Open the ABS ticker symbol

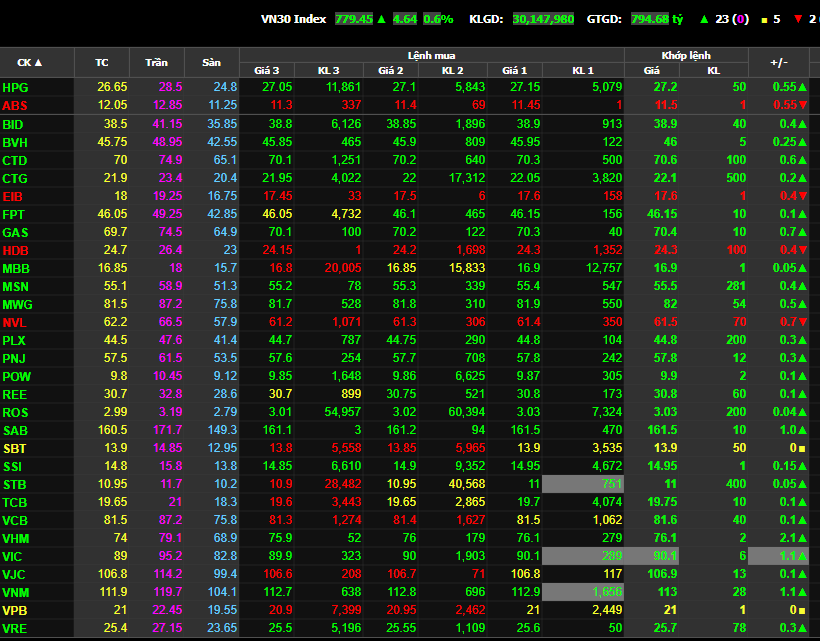tap(15, 106)
